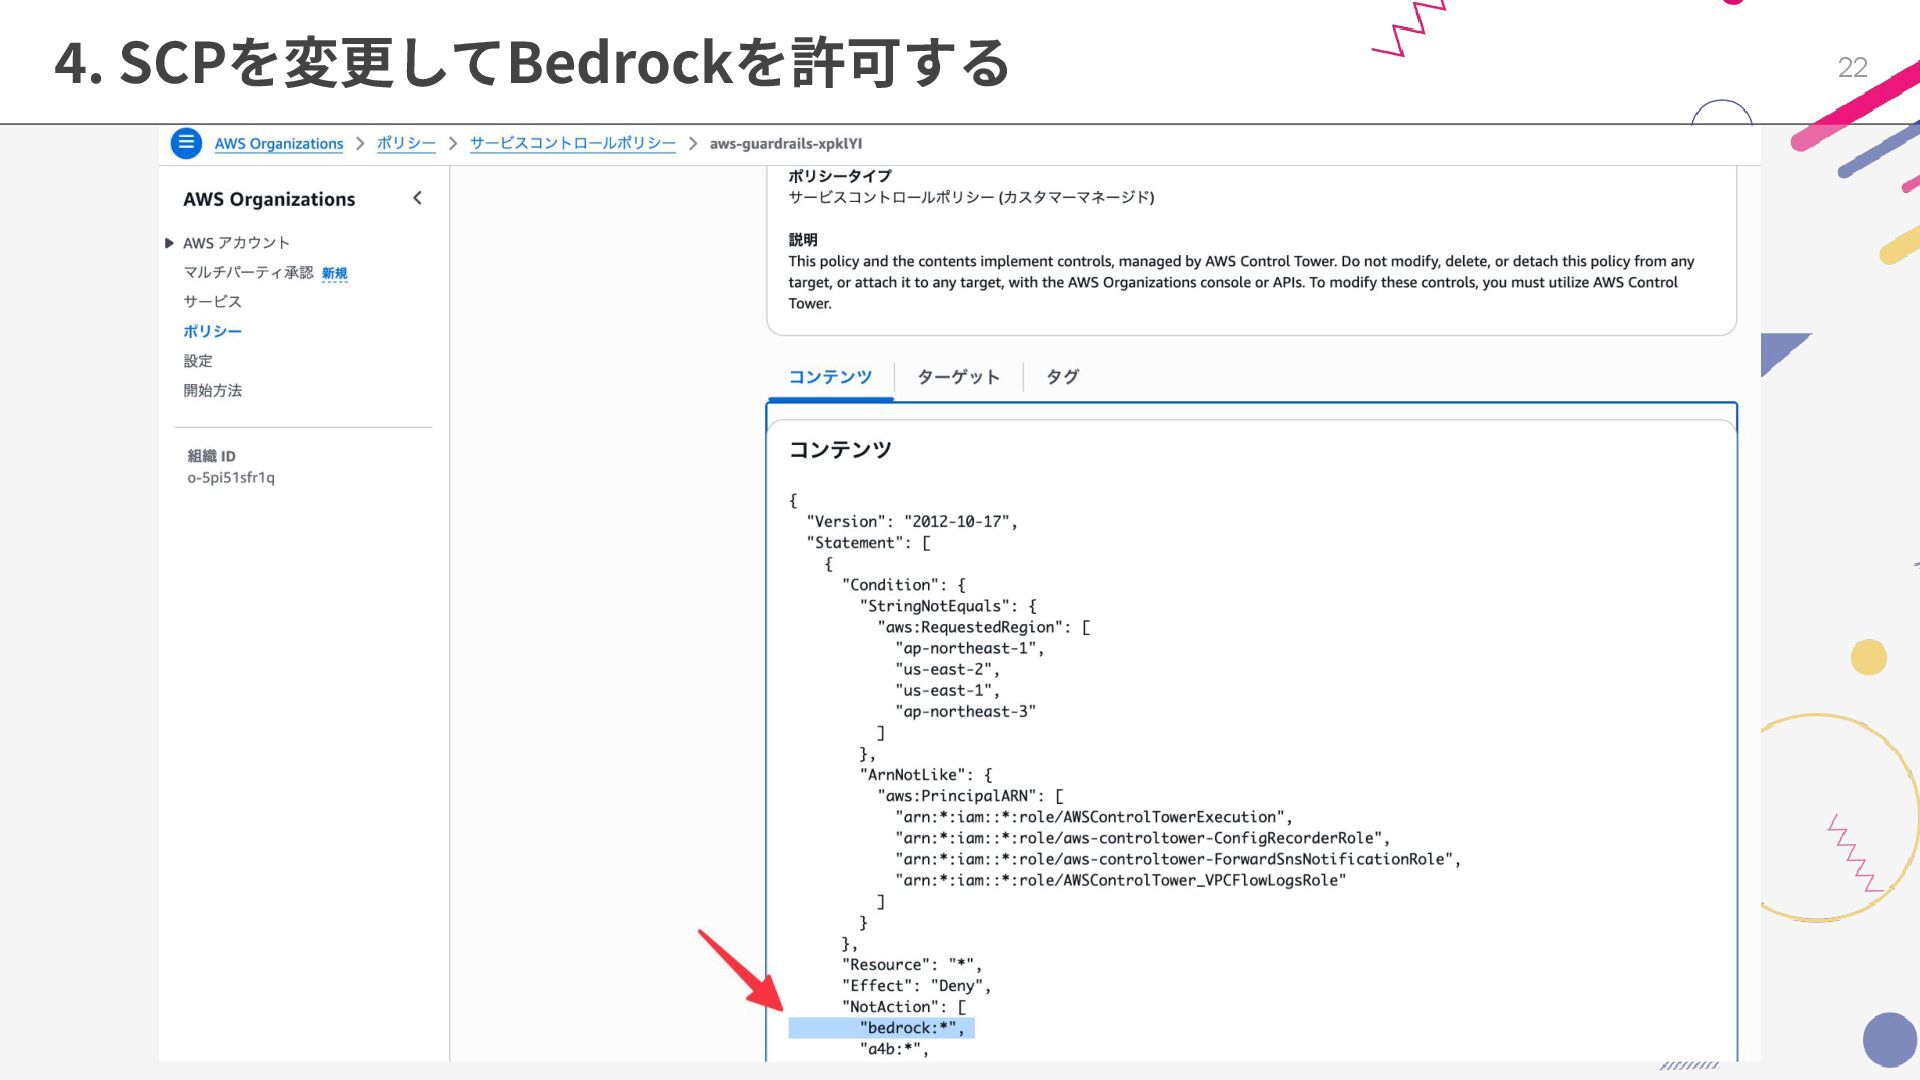Click the ConfigRecorderRole ARN line
The image size is (1920, 1080).
point(1142,838)
